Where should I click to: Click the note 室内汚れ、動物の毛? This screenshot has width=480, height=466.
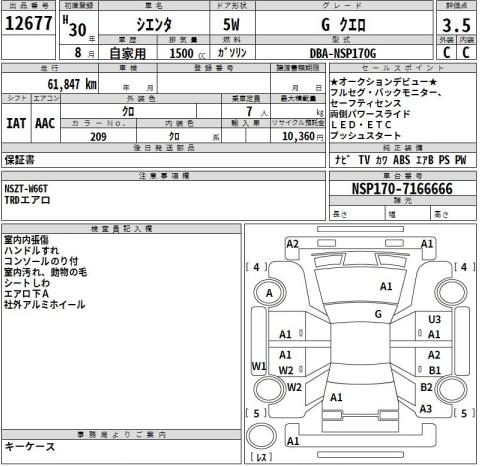(x=45, y=272)
